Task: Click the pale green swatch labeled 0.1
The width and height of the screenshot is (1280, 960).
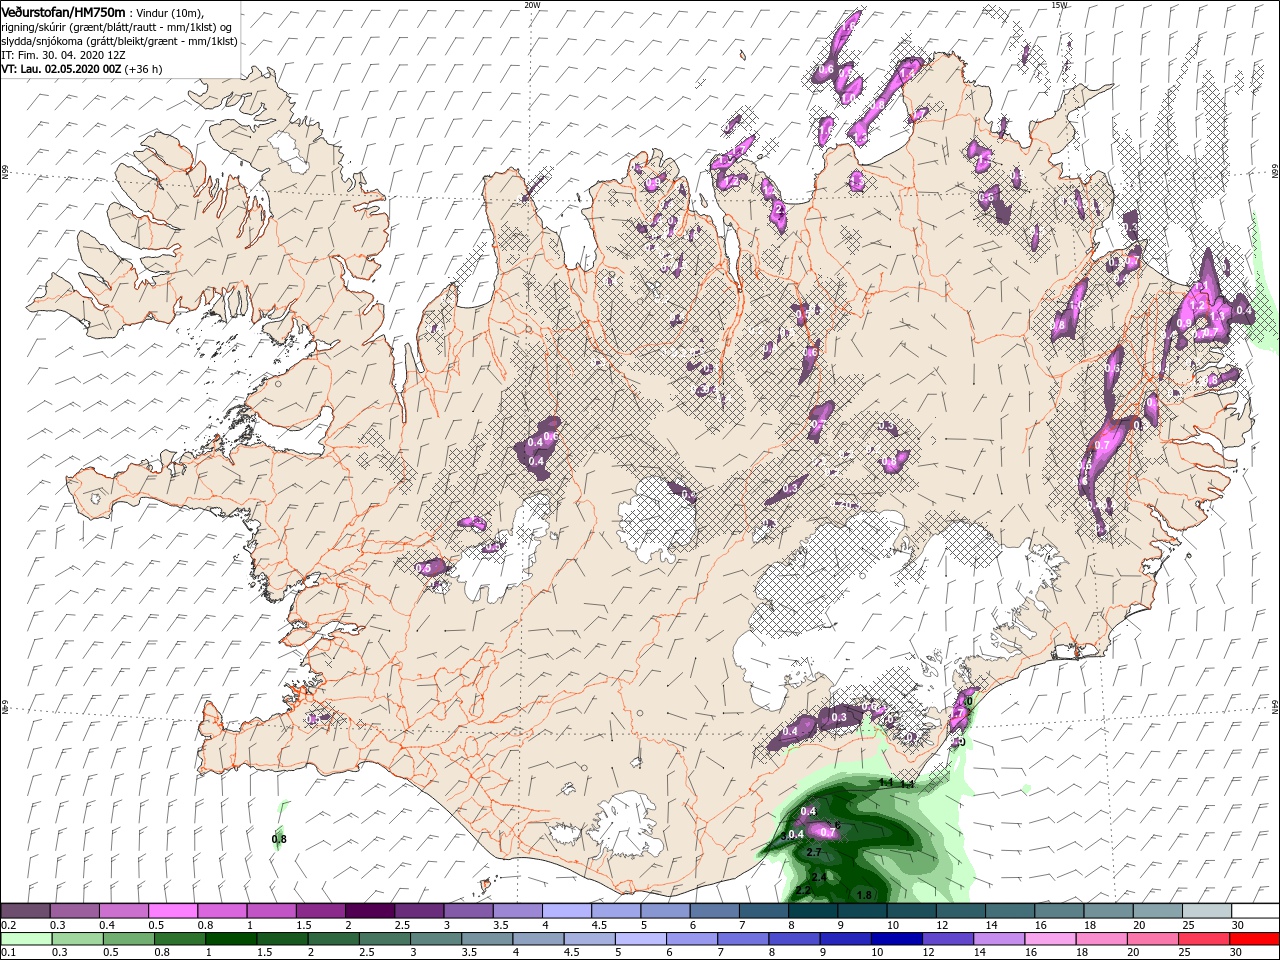Action: click(x=25, y=939)
